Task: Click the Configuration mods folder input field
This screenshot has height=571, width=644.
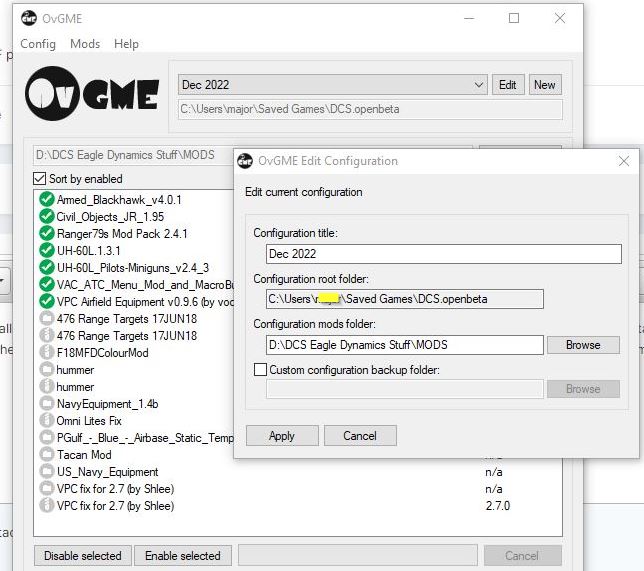Action: (x=405, y=345)
